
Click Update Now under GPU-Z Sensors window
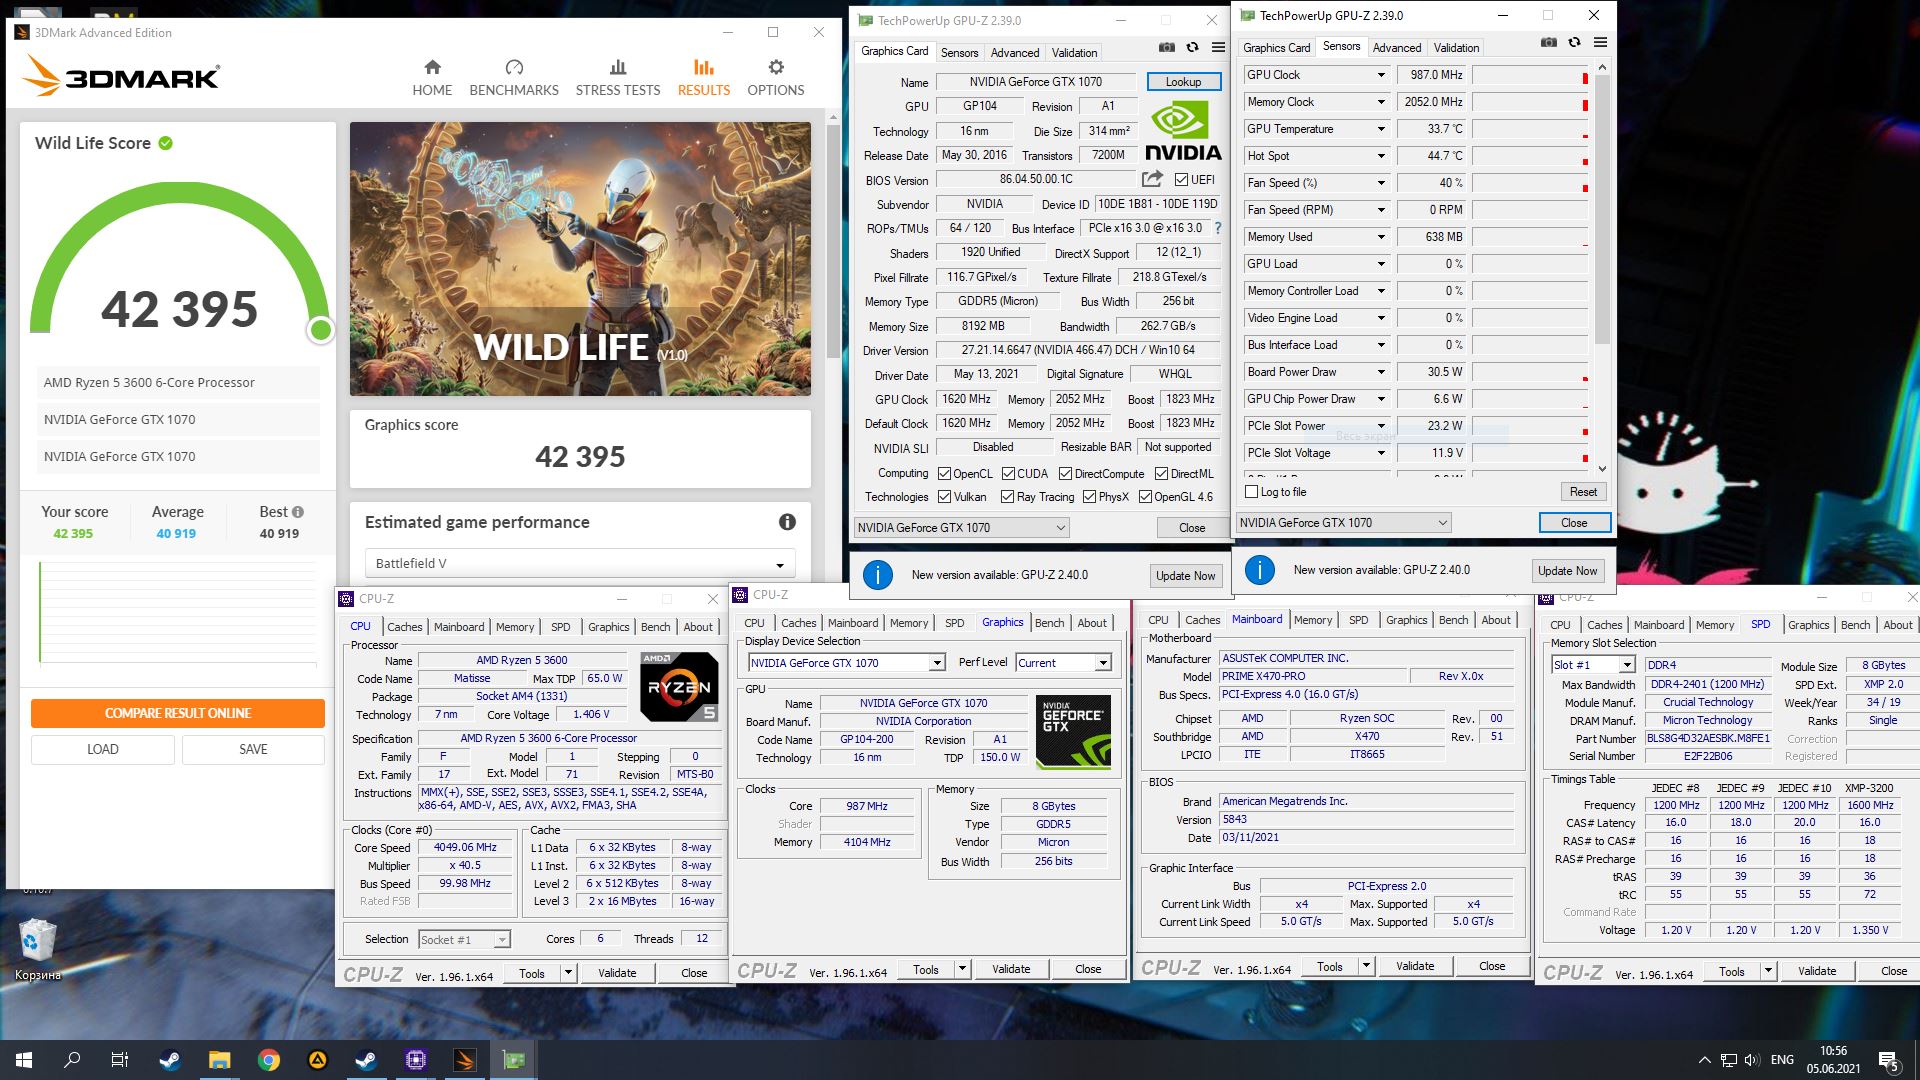coord(1568,571)
